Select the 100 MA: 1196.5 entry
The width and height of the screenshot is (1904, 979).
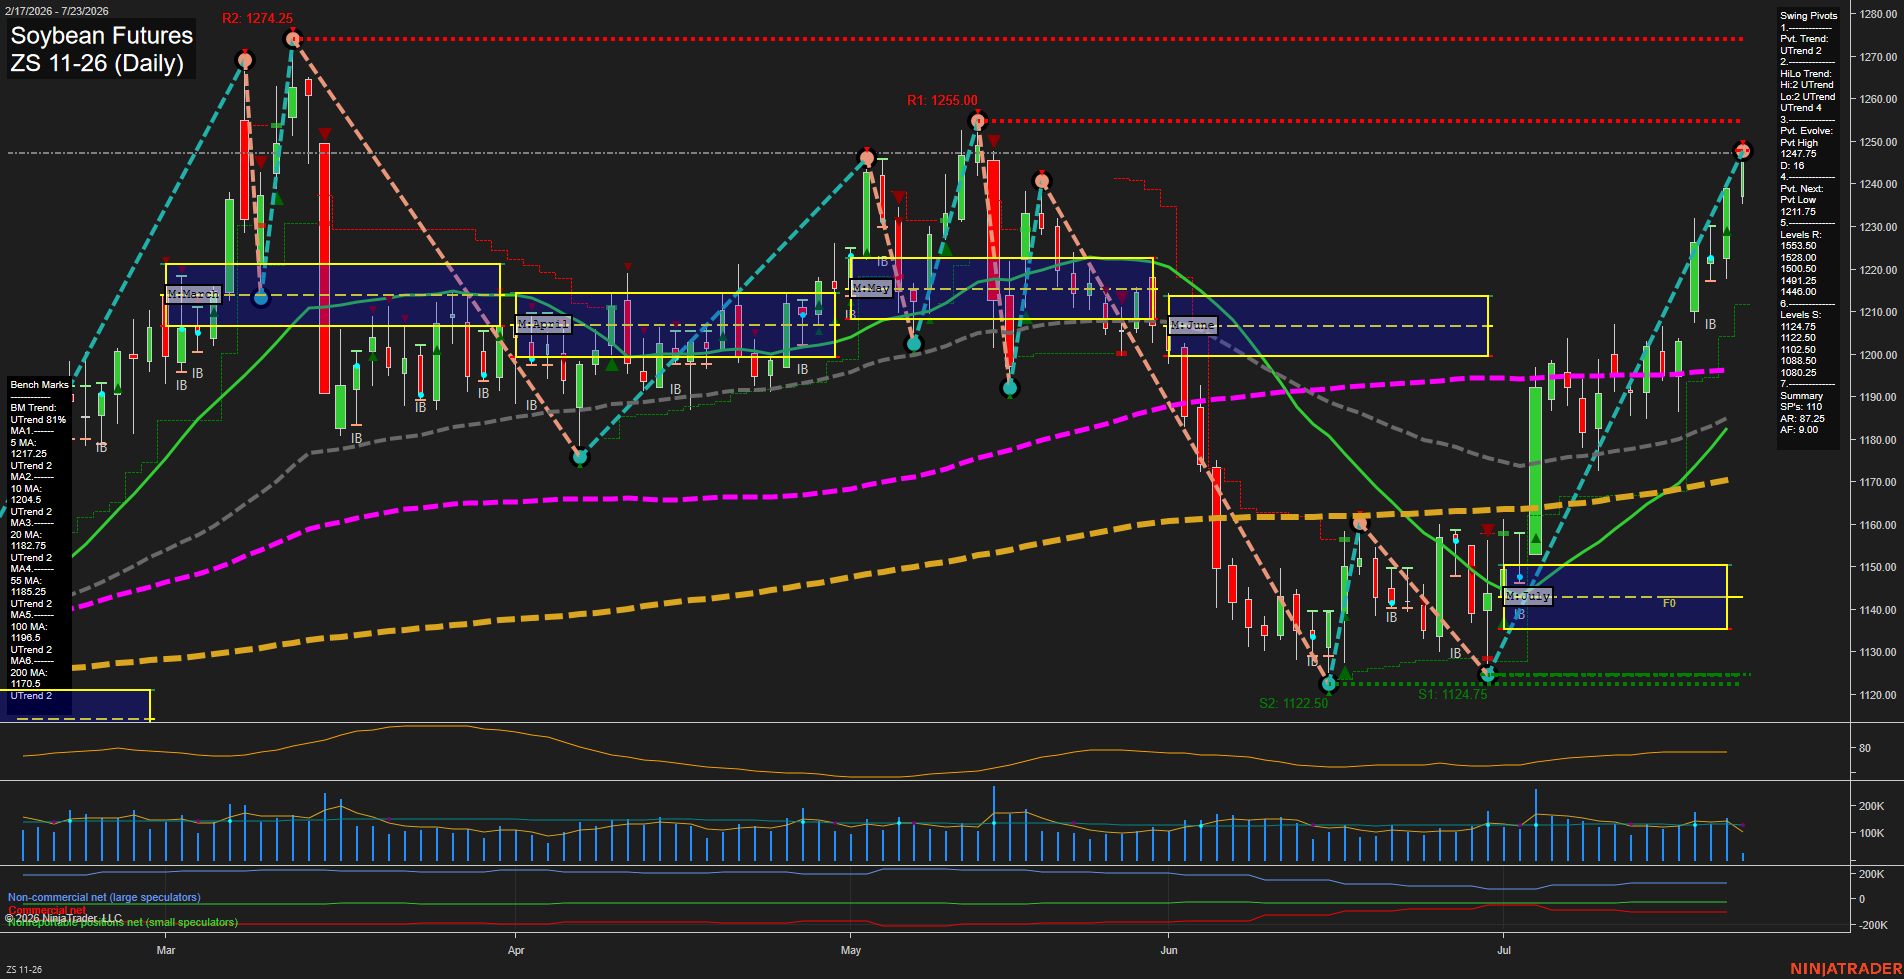(x=26, y=632)
